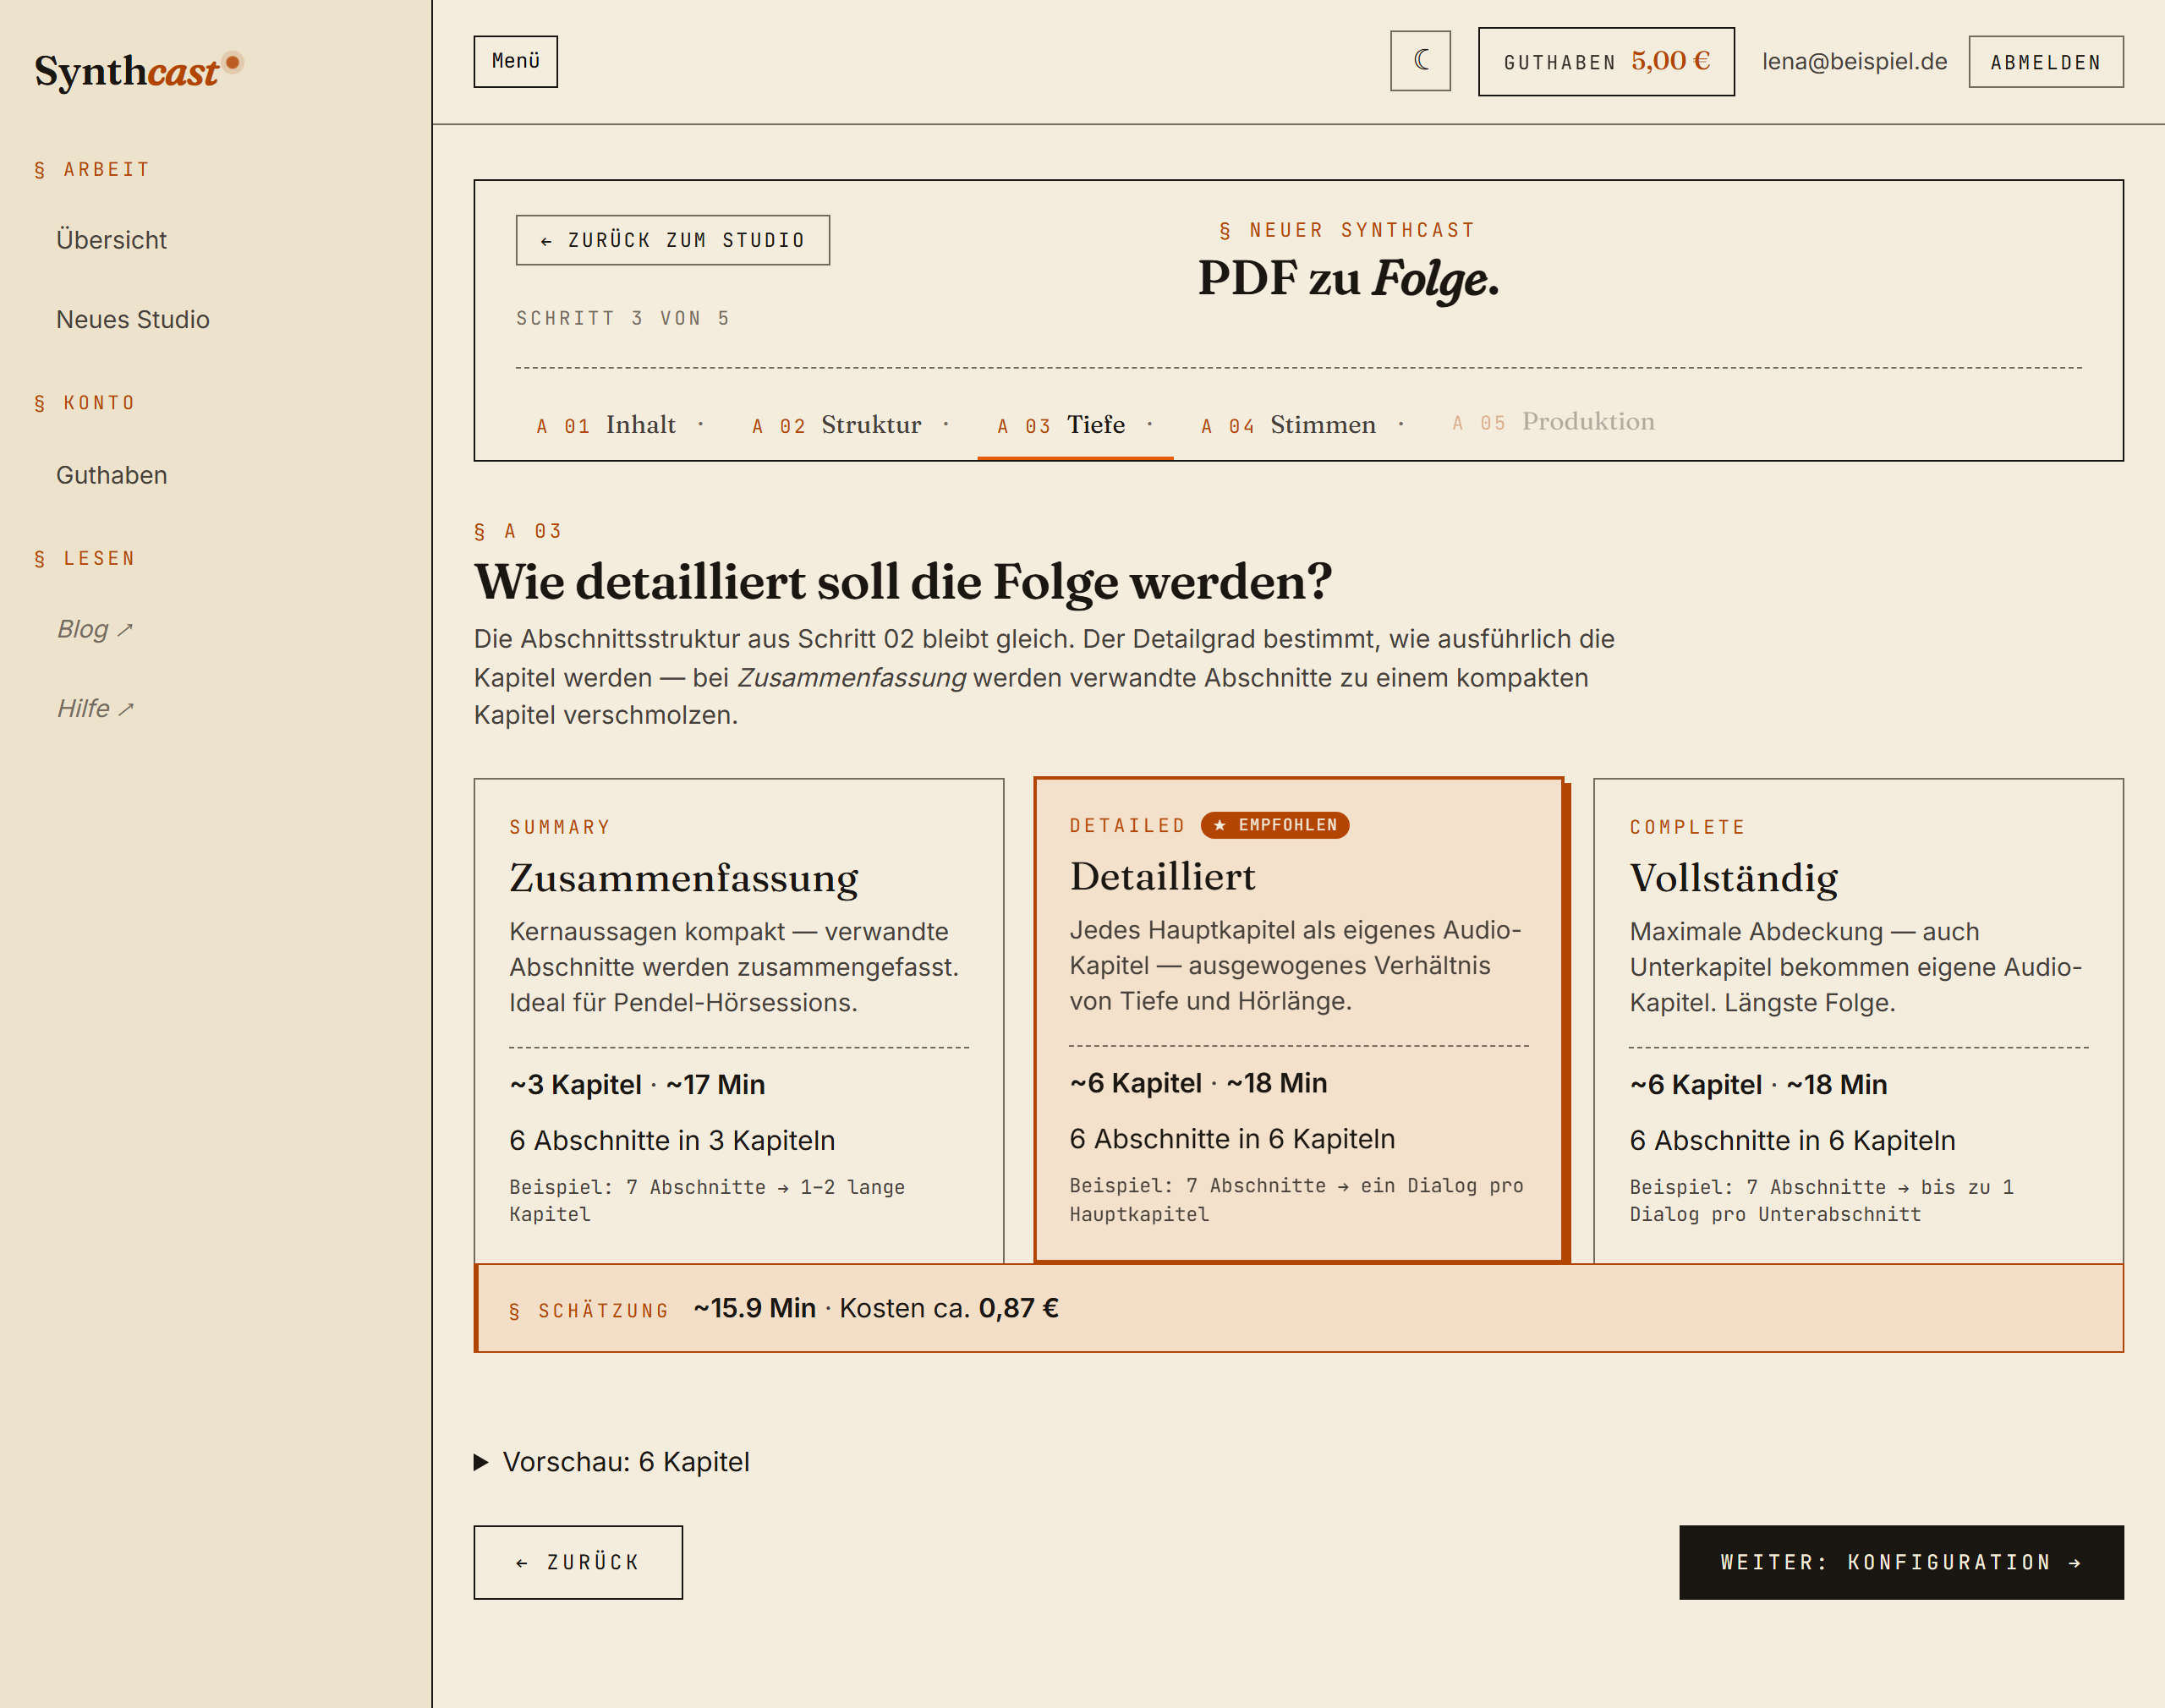
Task: Toggle dark mode with the moon icon
Action: point(1420,61)
